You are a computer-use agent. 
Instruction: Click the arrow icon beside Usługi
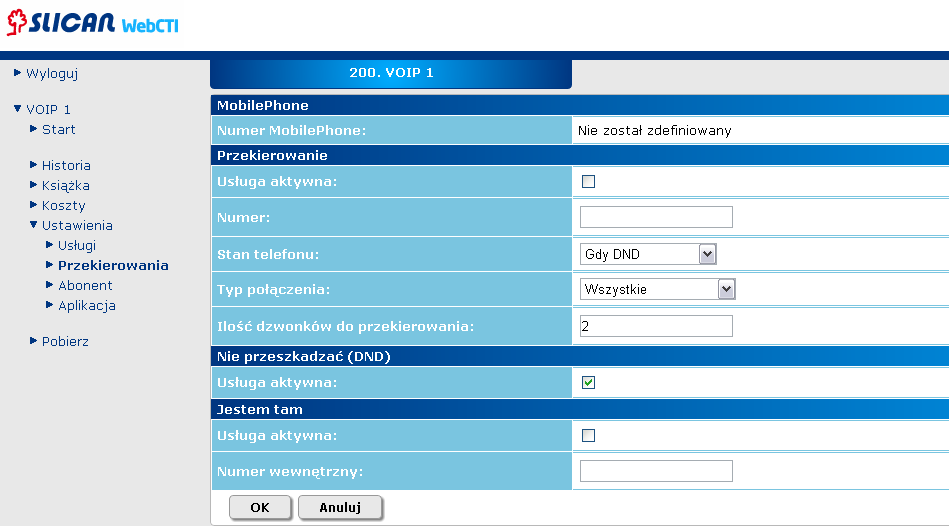pos(50,245)
